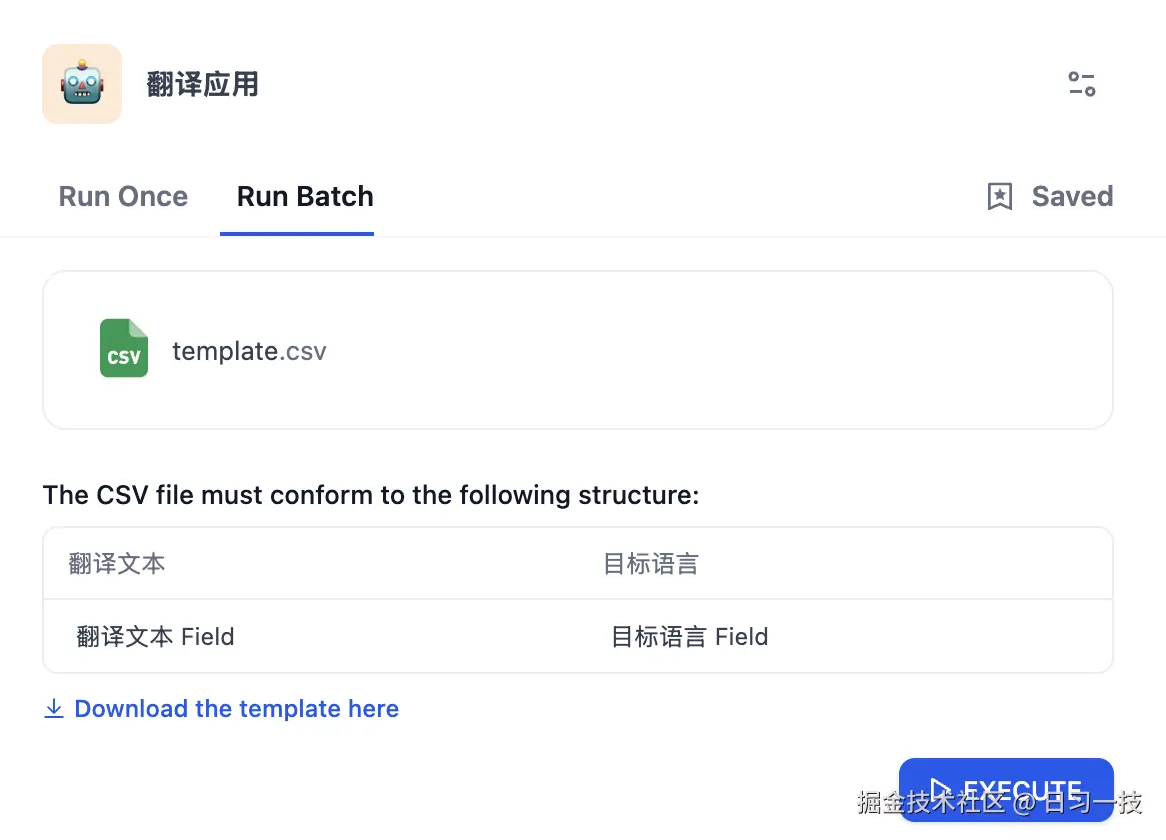Click the robot app icon for 翻译应用
This screenshot has height=840, width=1166.
(81, 84)
